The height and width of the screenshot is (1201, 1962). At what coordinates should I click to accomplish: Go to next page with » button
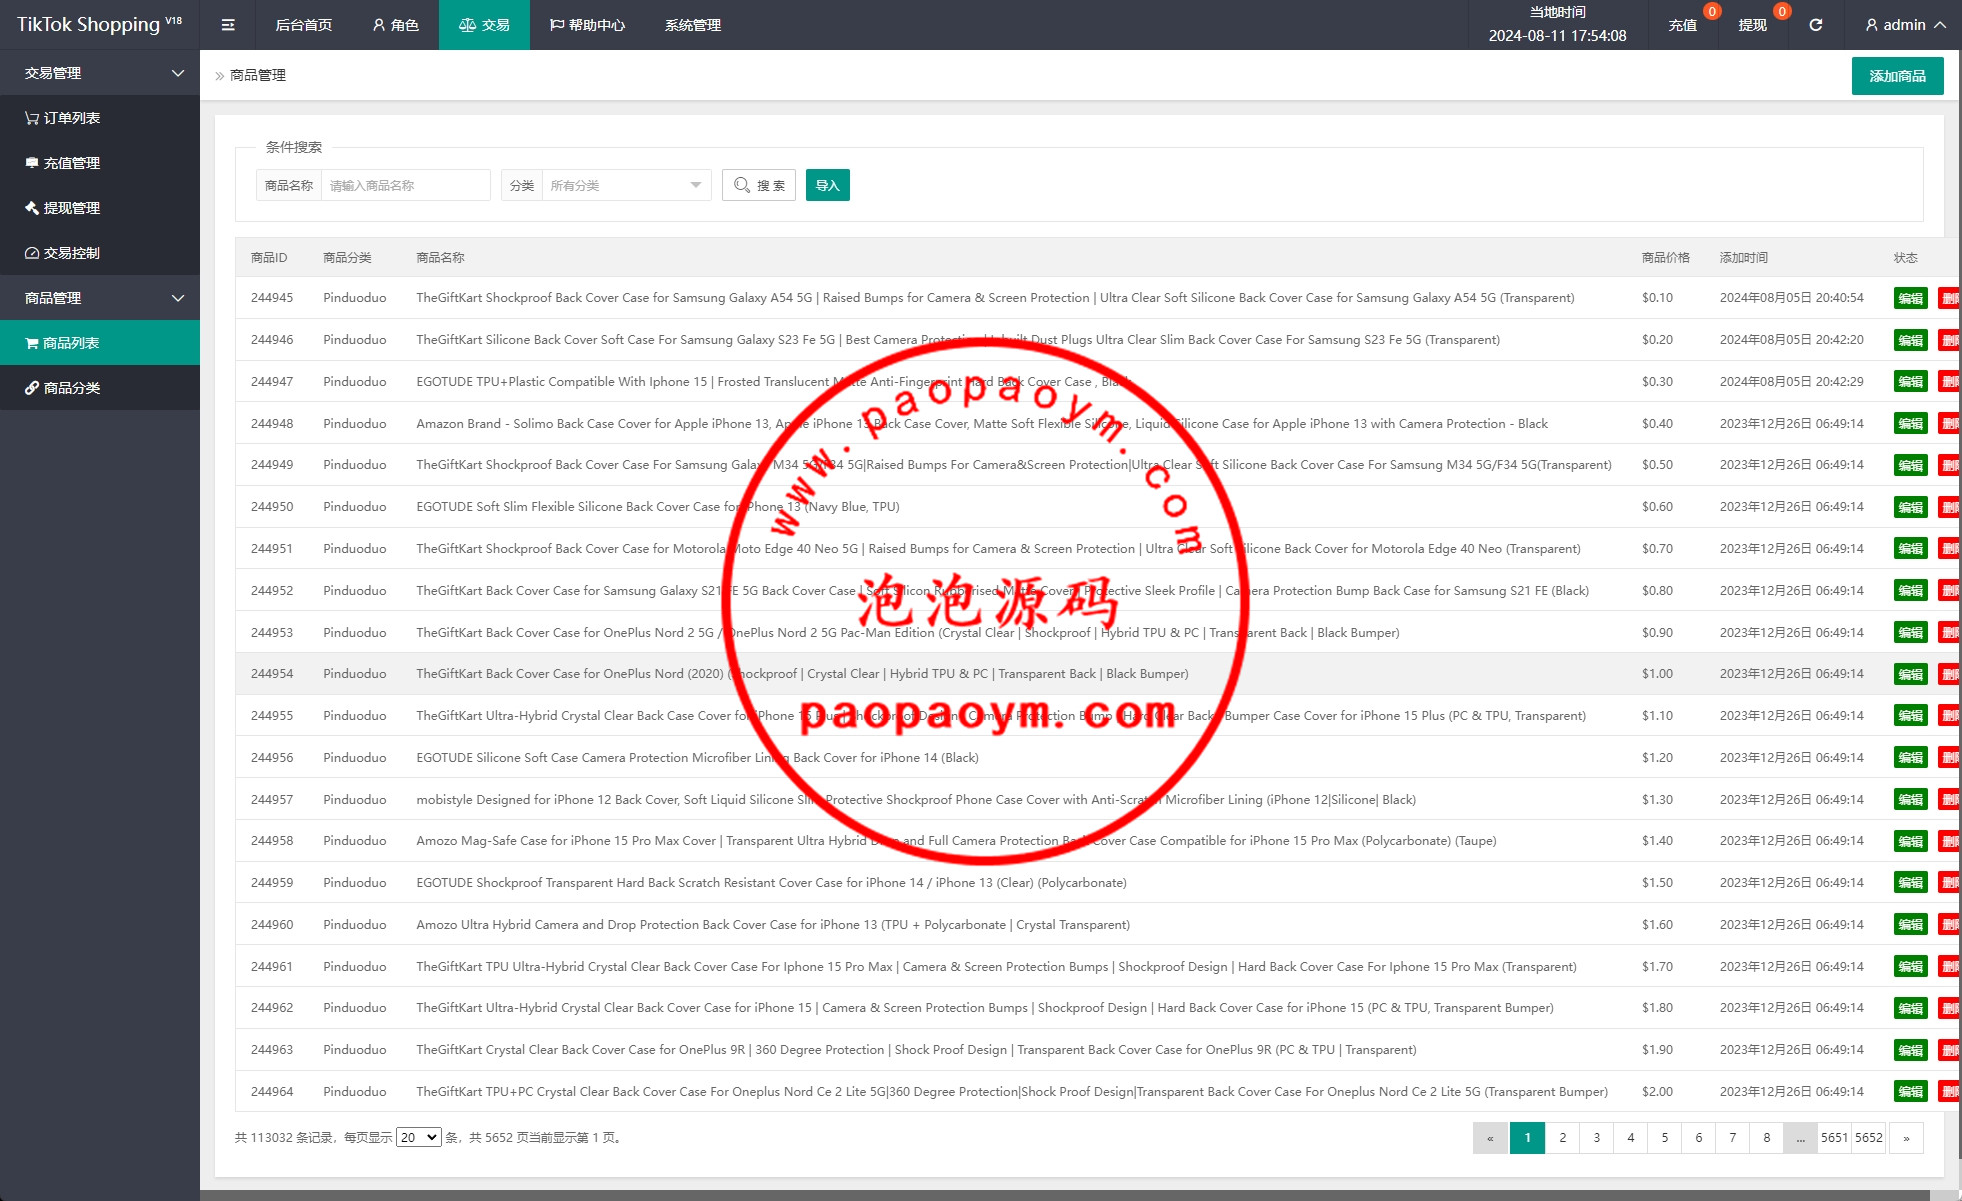click(x=1906, y=1138)
